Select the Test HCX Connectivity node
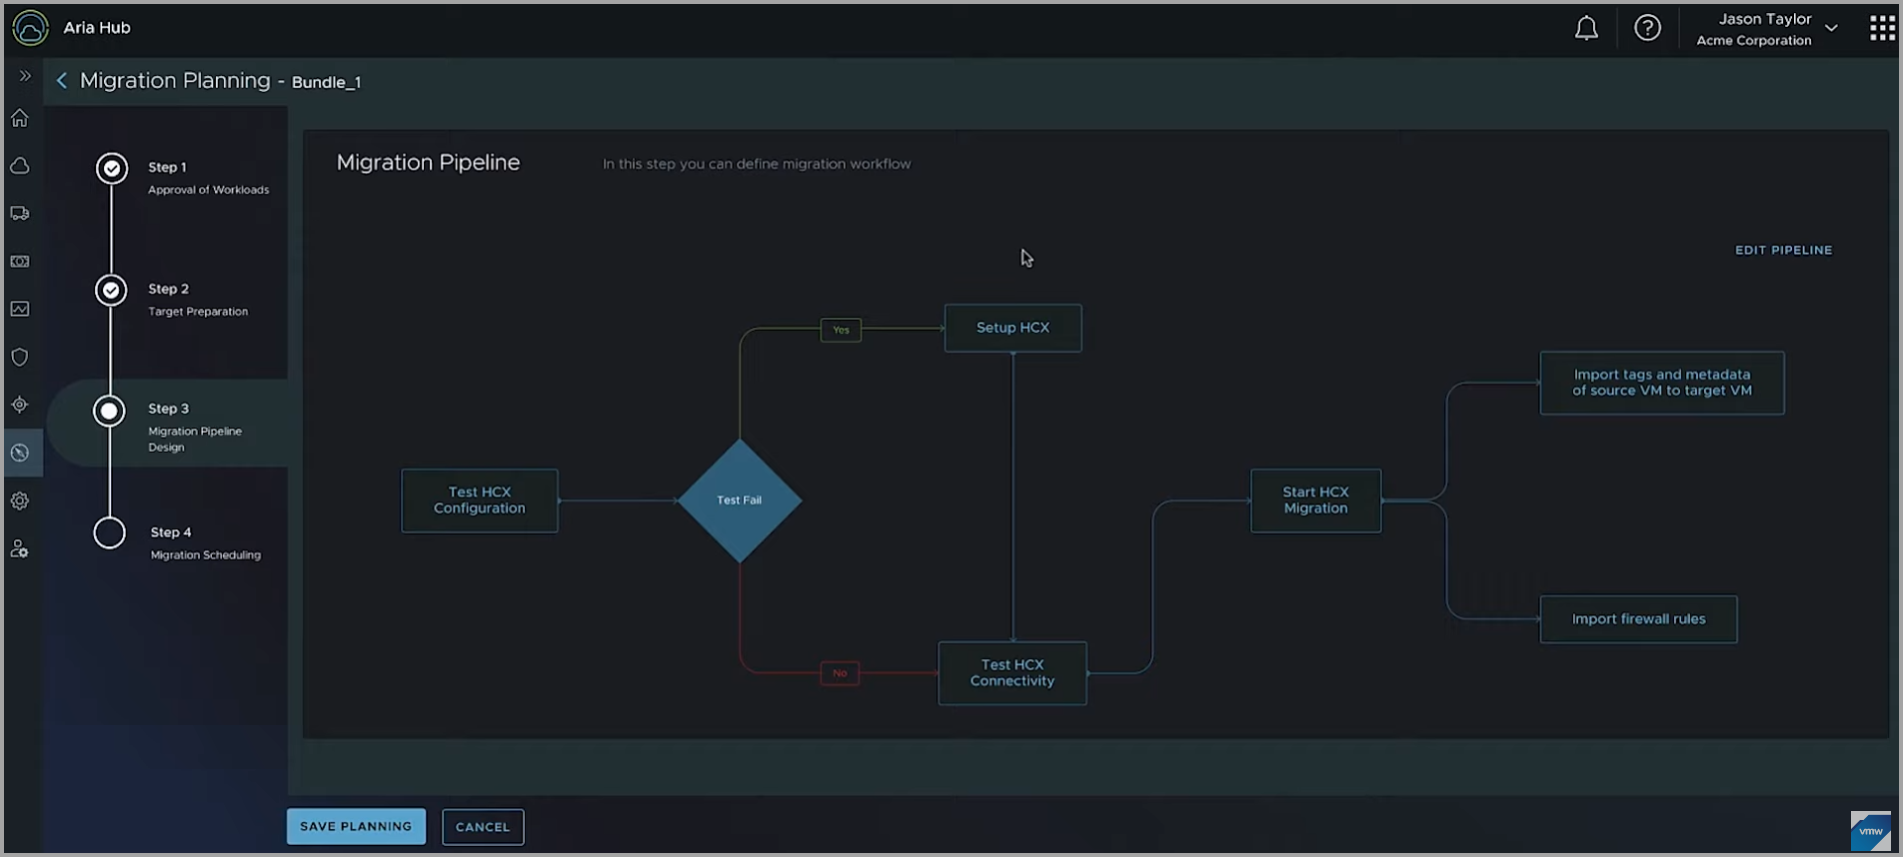 click(x=1012, y=673)
